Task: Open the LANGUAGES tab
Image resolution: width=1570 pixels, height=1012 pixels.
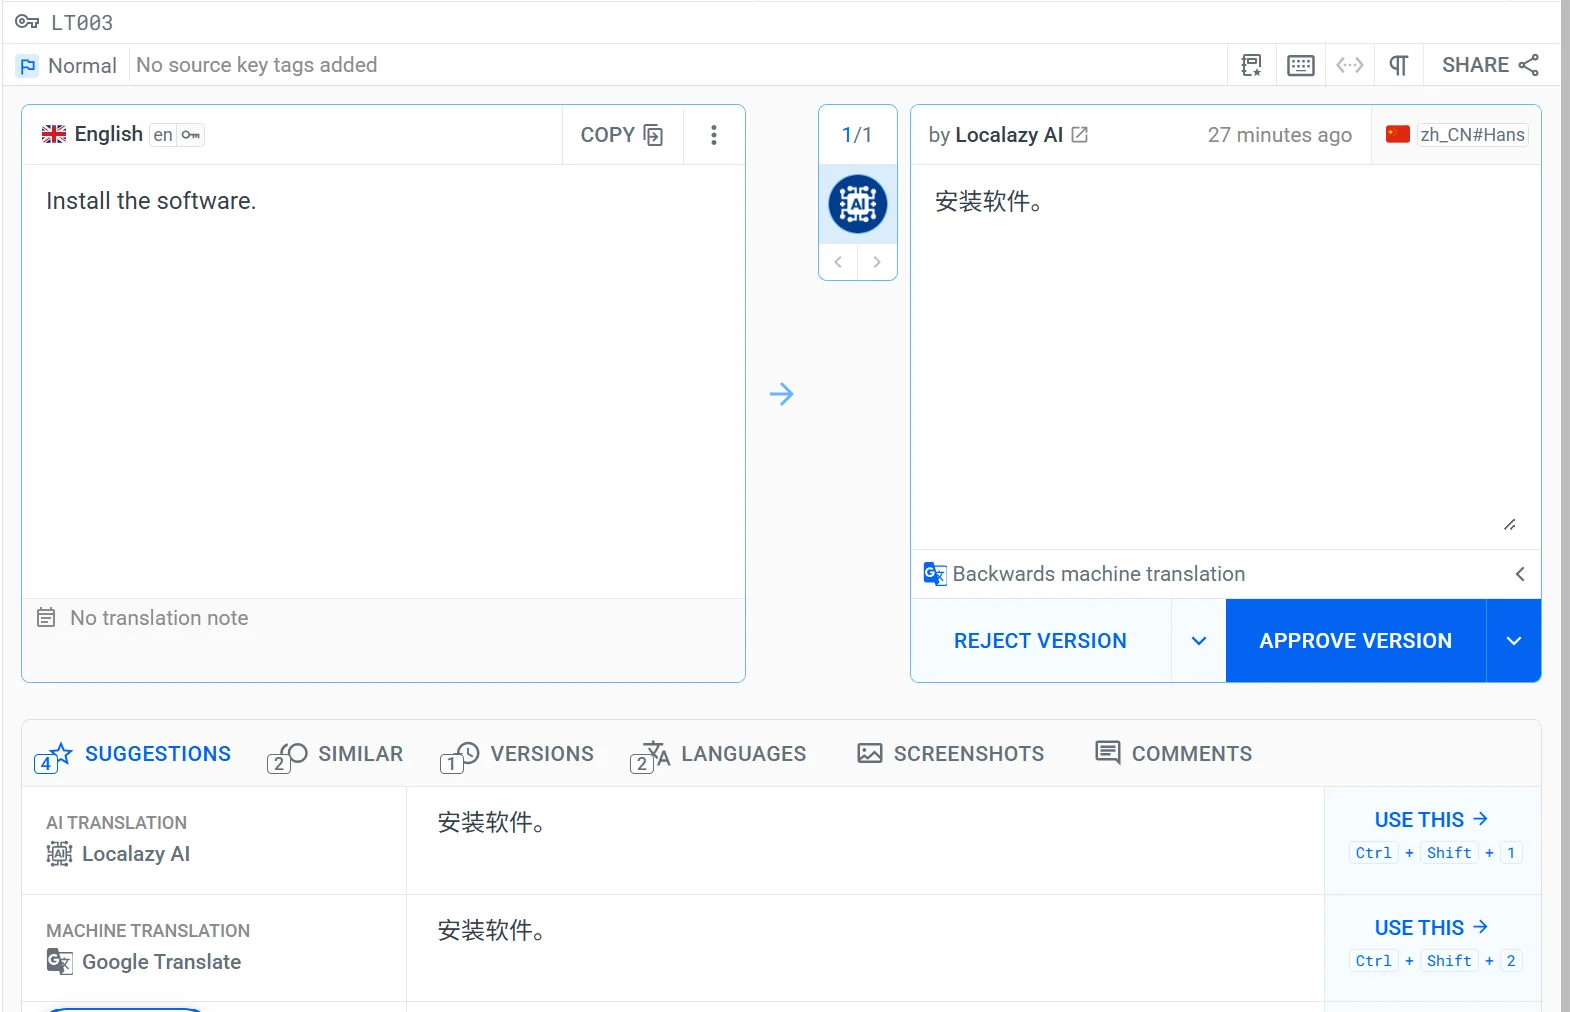Action: (718, 755)
